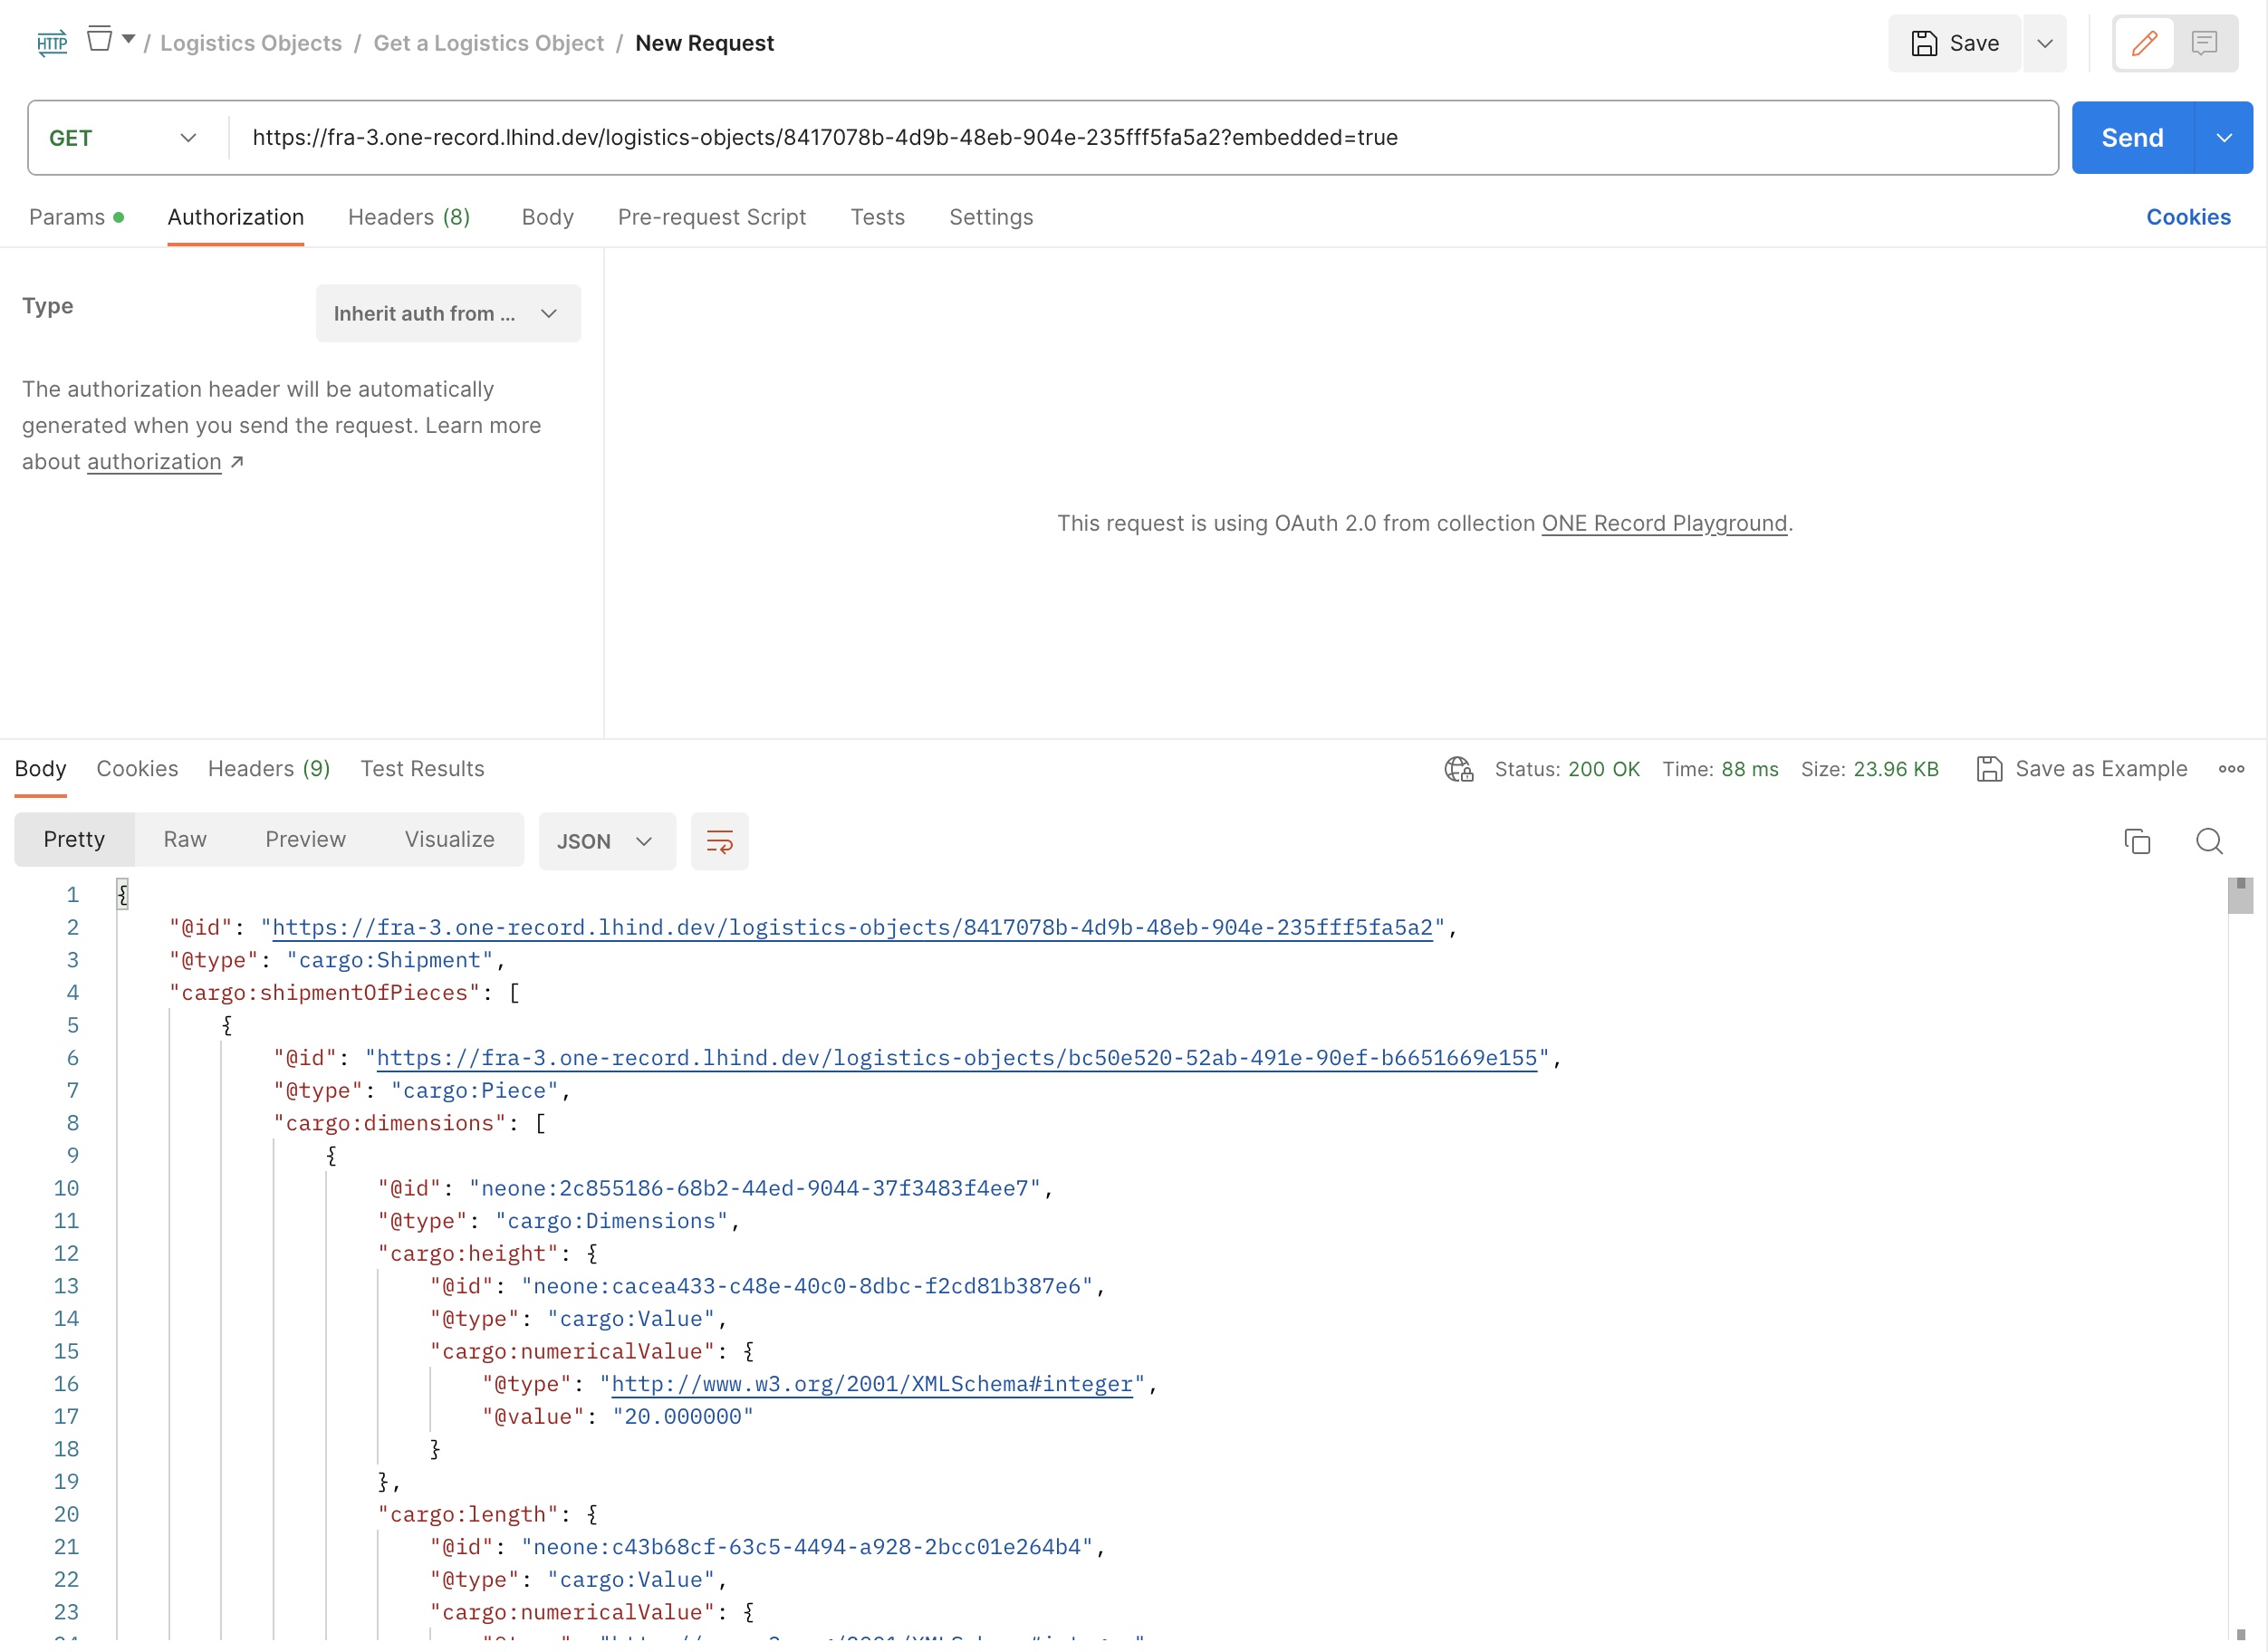Open the Pre-request Script tab
This screenshot has width=2268, height=1652.
tap(711, 217)
